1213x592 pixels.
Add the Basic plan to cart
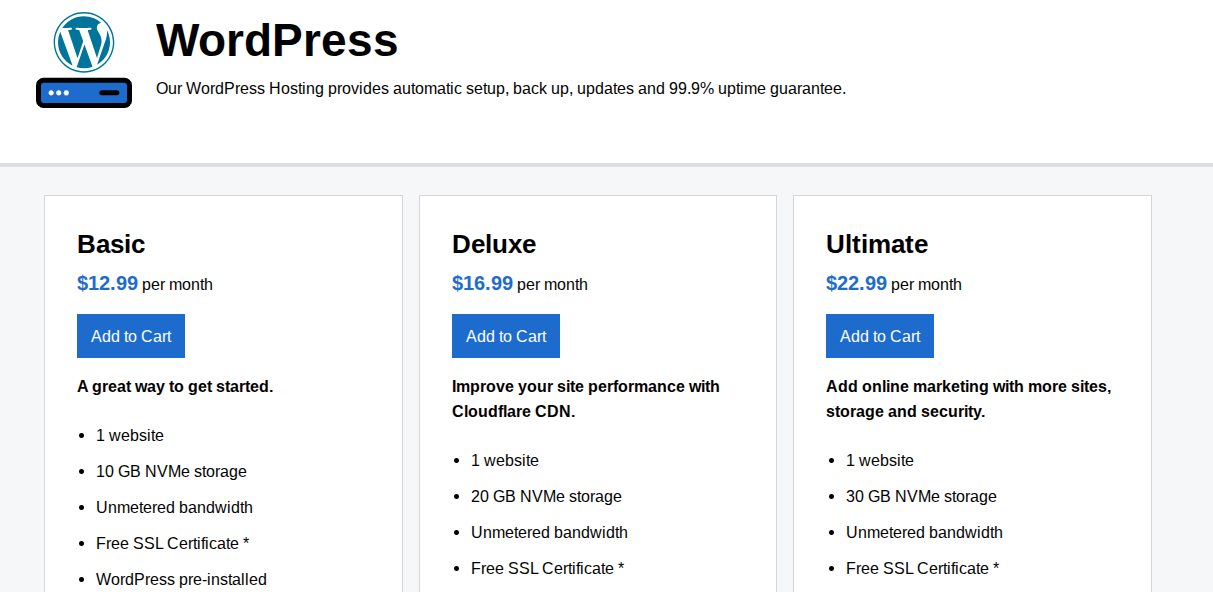click(x=131, y=336)
